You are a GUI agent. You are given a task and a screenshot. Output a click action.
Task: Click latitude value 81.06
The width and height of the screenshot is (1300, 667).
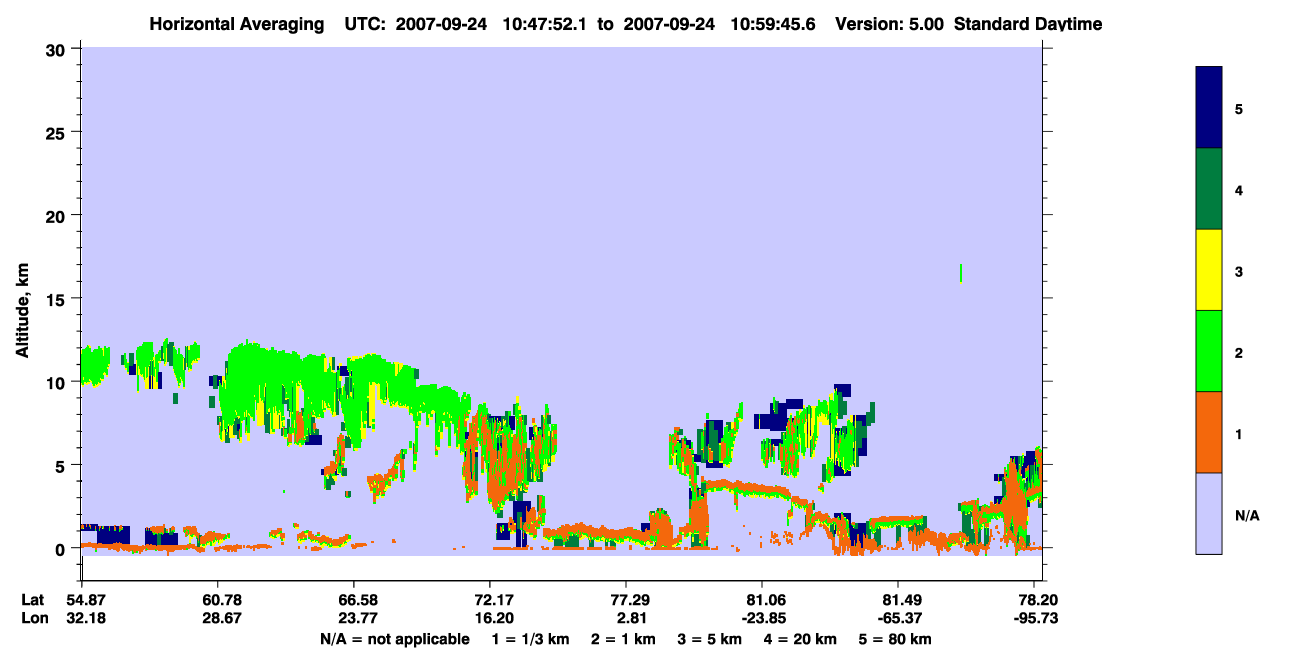click(762, 600)
